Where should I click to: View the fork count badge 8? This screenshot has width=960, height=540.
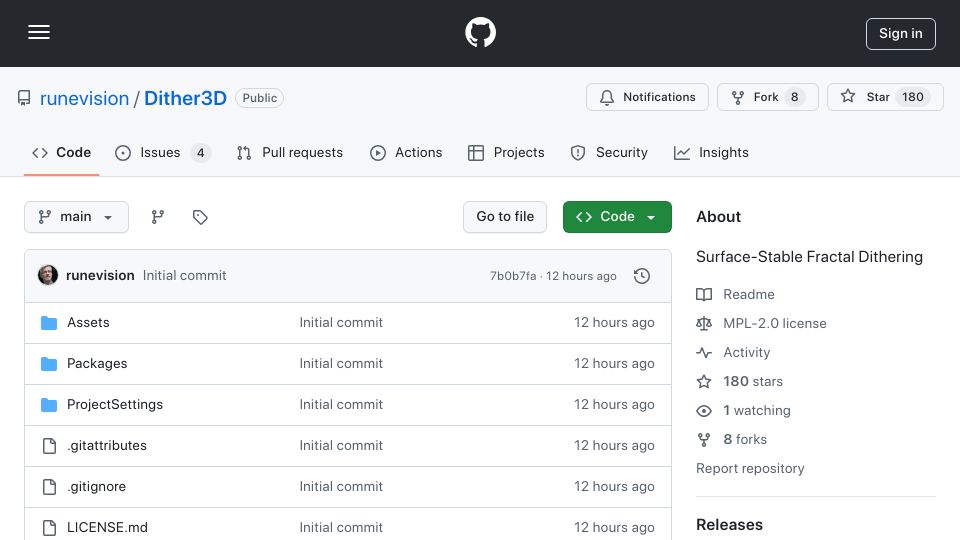pyautogui.click(x=794, y=97)
